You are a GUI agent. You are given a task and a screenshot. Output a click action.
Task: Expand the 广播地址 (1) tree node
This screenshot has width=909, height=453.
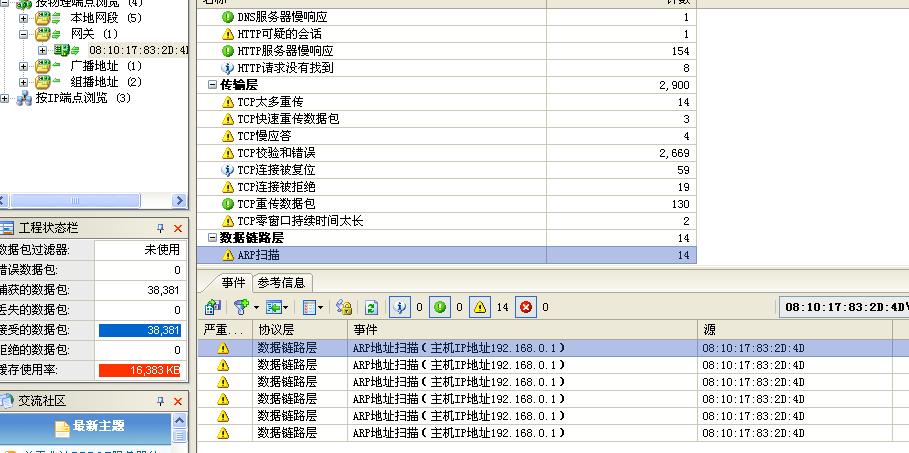23,66
